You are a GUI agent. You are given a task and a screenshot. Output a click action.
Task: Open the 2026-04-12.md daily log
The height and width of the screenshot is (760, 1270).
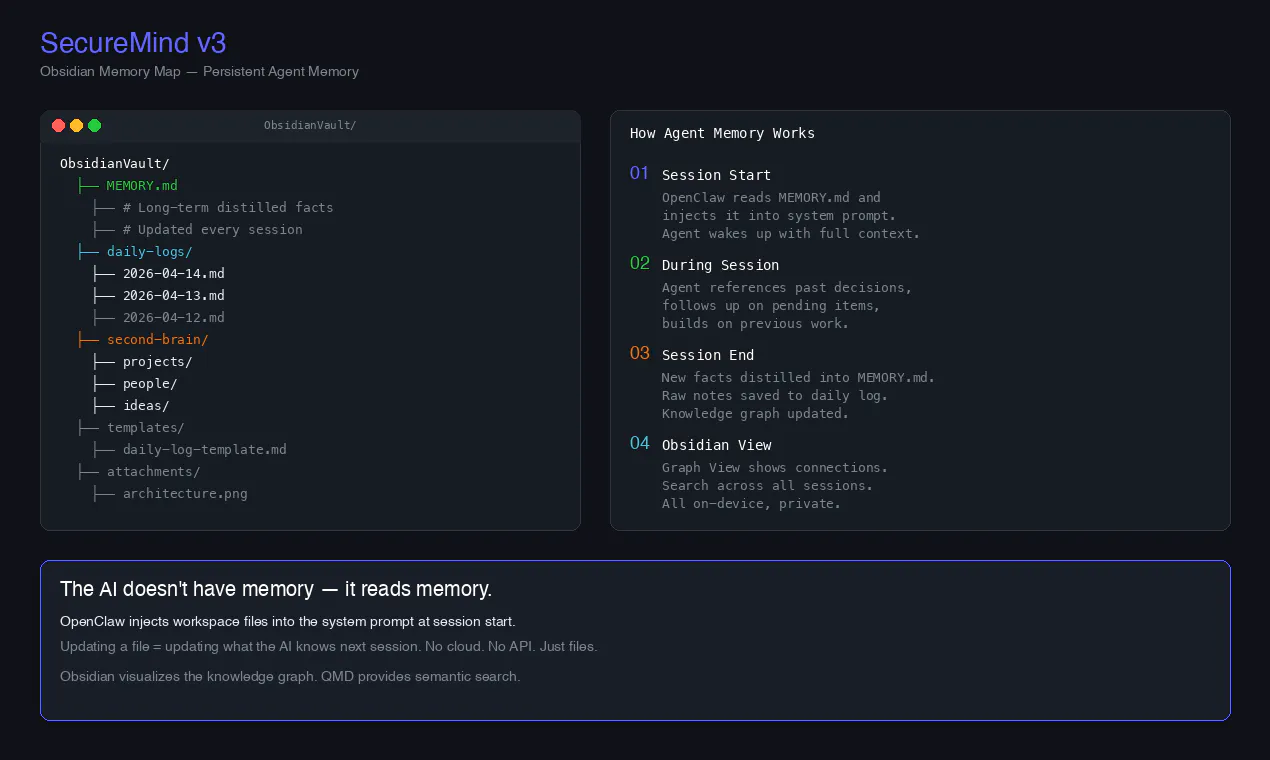[x=174, y=317]
